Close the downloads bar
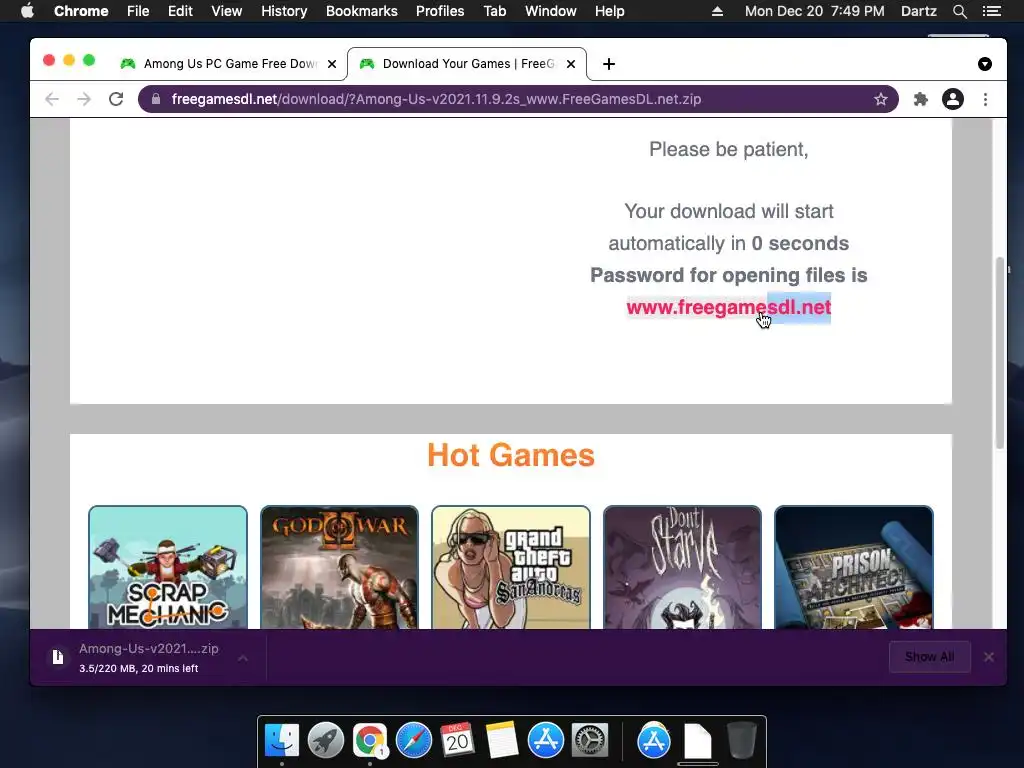The width and height of the screenshot is (1024, 768). (x=989, y=657)
